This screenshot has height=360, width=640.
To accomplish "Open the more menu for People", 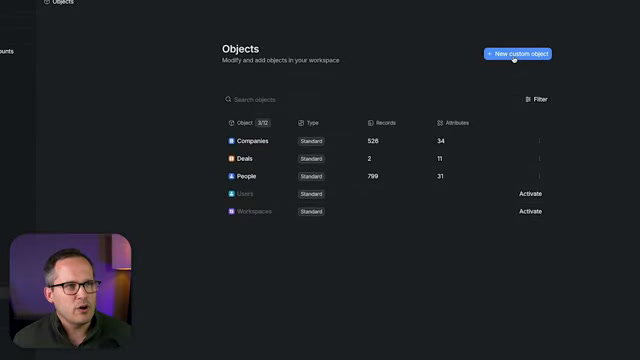I will 539,176.
